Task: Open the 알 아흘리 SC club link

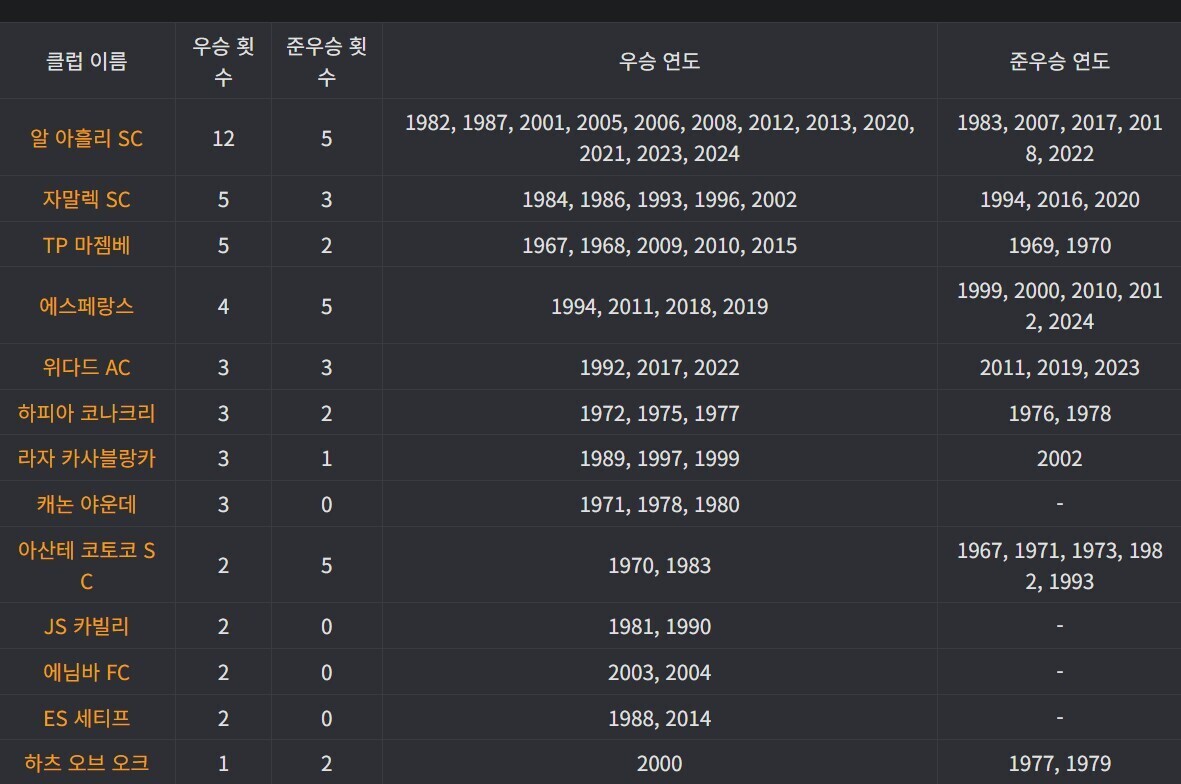Action: pyautogui.click(x=87, y=139)
